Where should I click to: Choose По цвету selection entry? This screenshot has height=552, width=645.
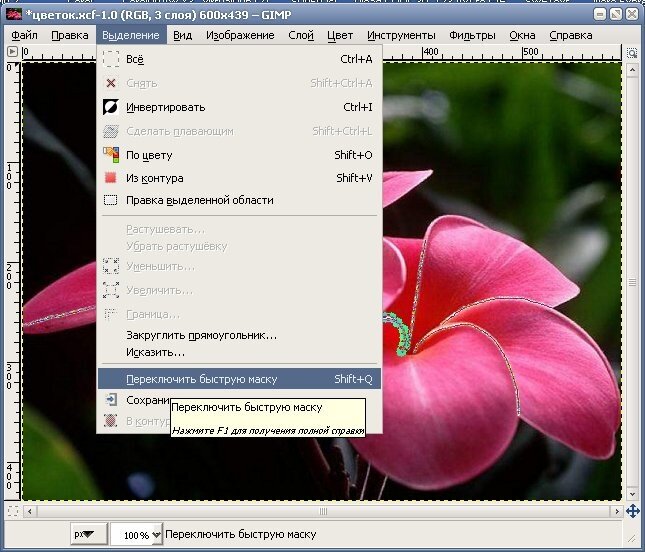[239, 155]
